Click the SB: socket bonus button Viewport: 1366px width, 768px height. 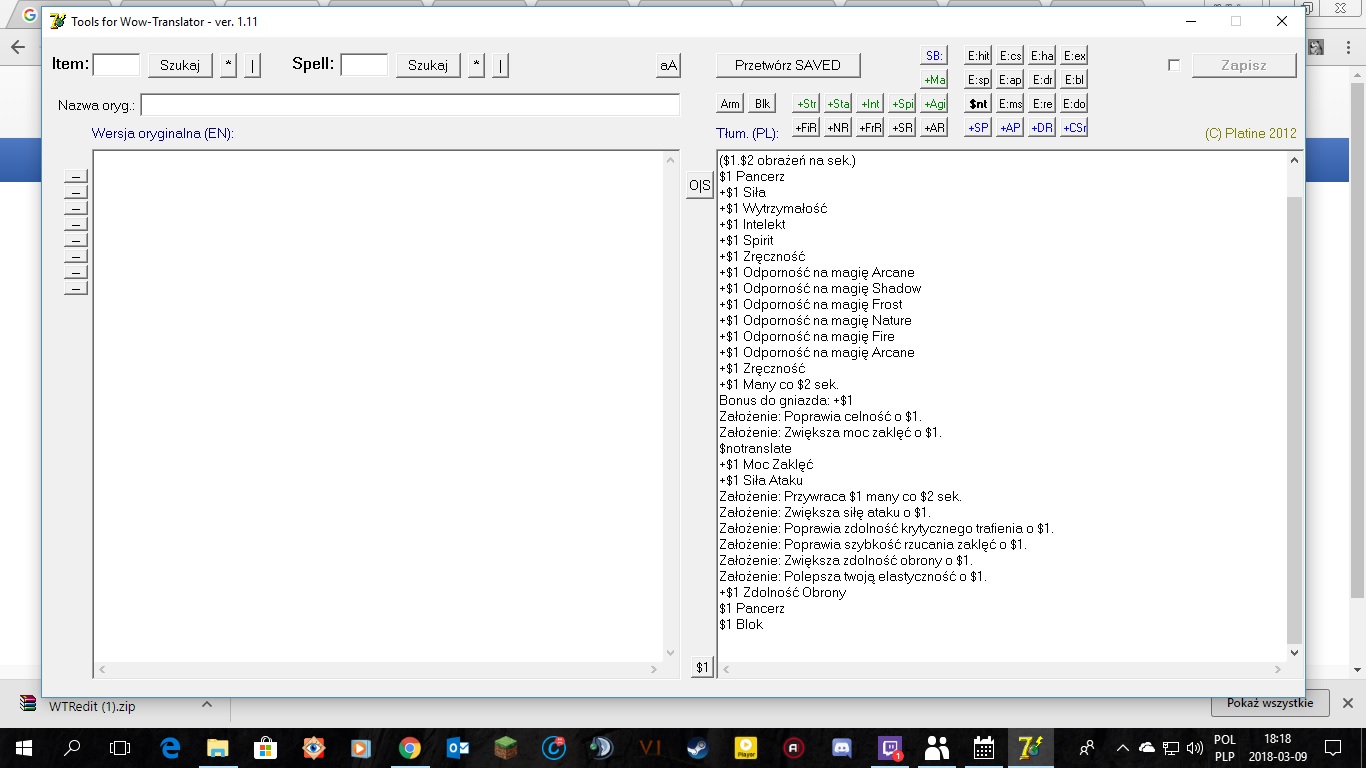tap(934, 56)
